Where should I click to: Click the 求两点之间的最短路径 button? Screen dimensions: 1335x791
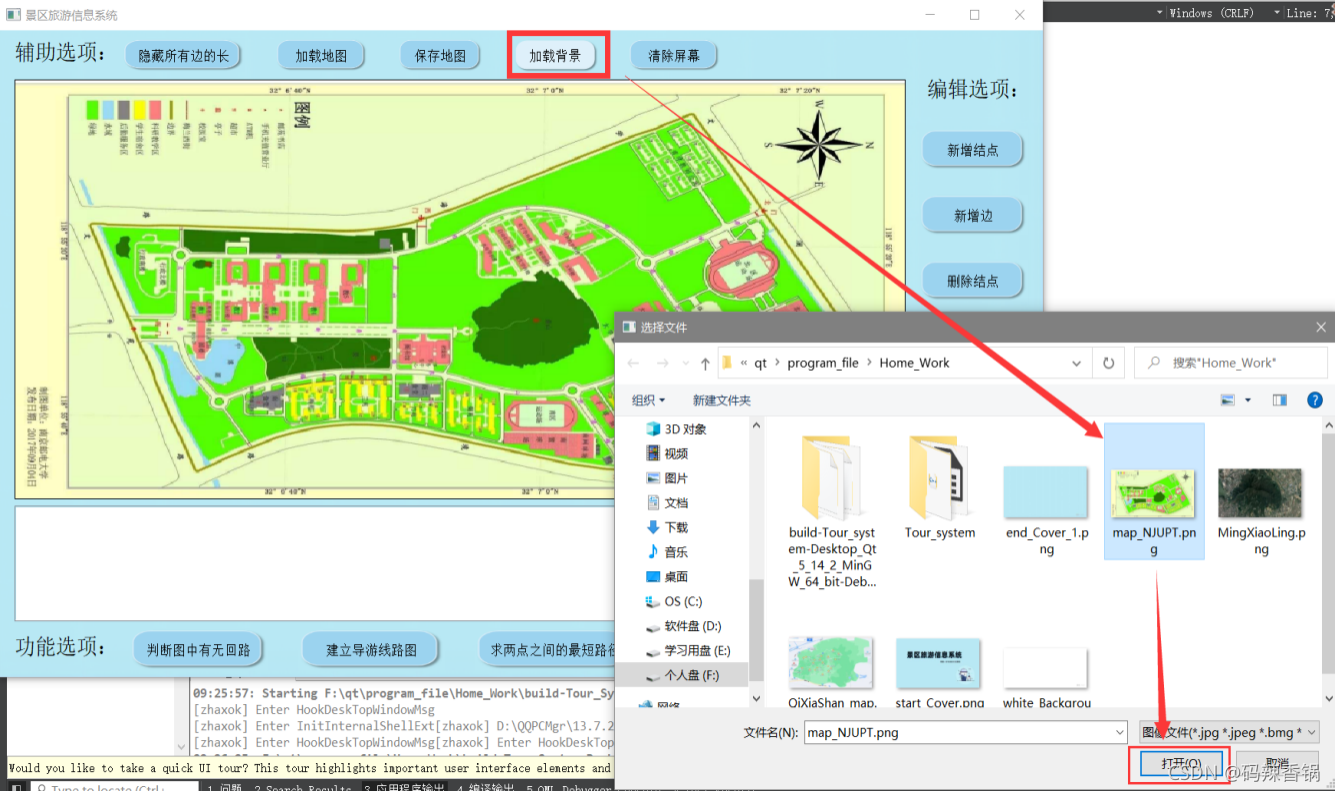click(x=548, y=650)
